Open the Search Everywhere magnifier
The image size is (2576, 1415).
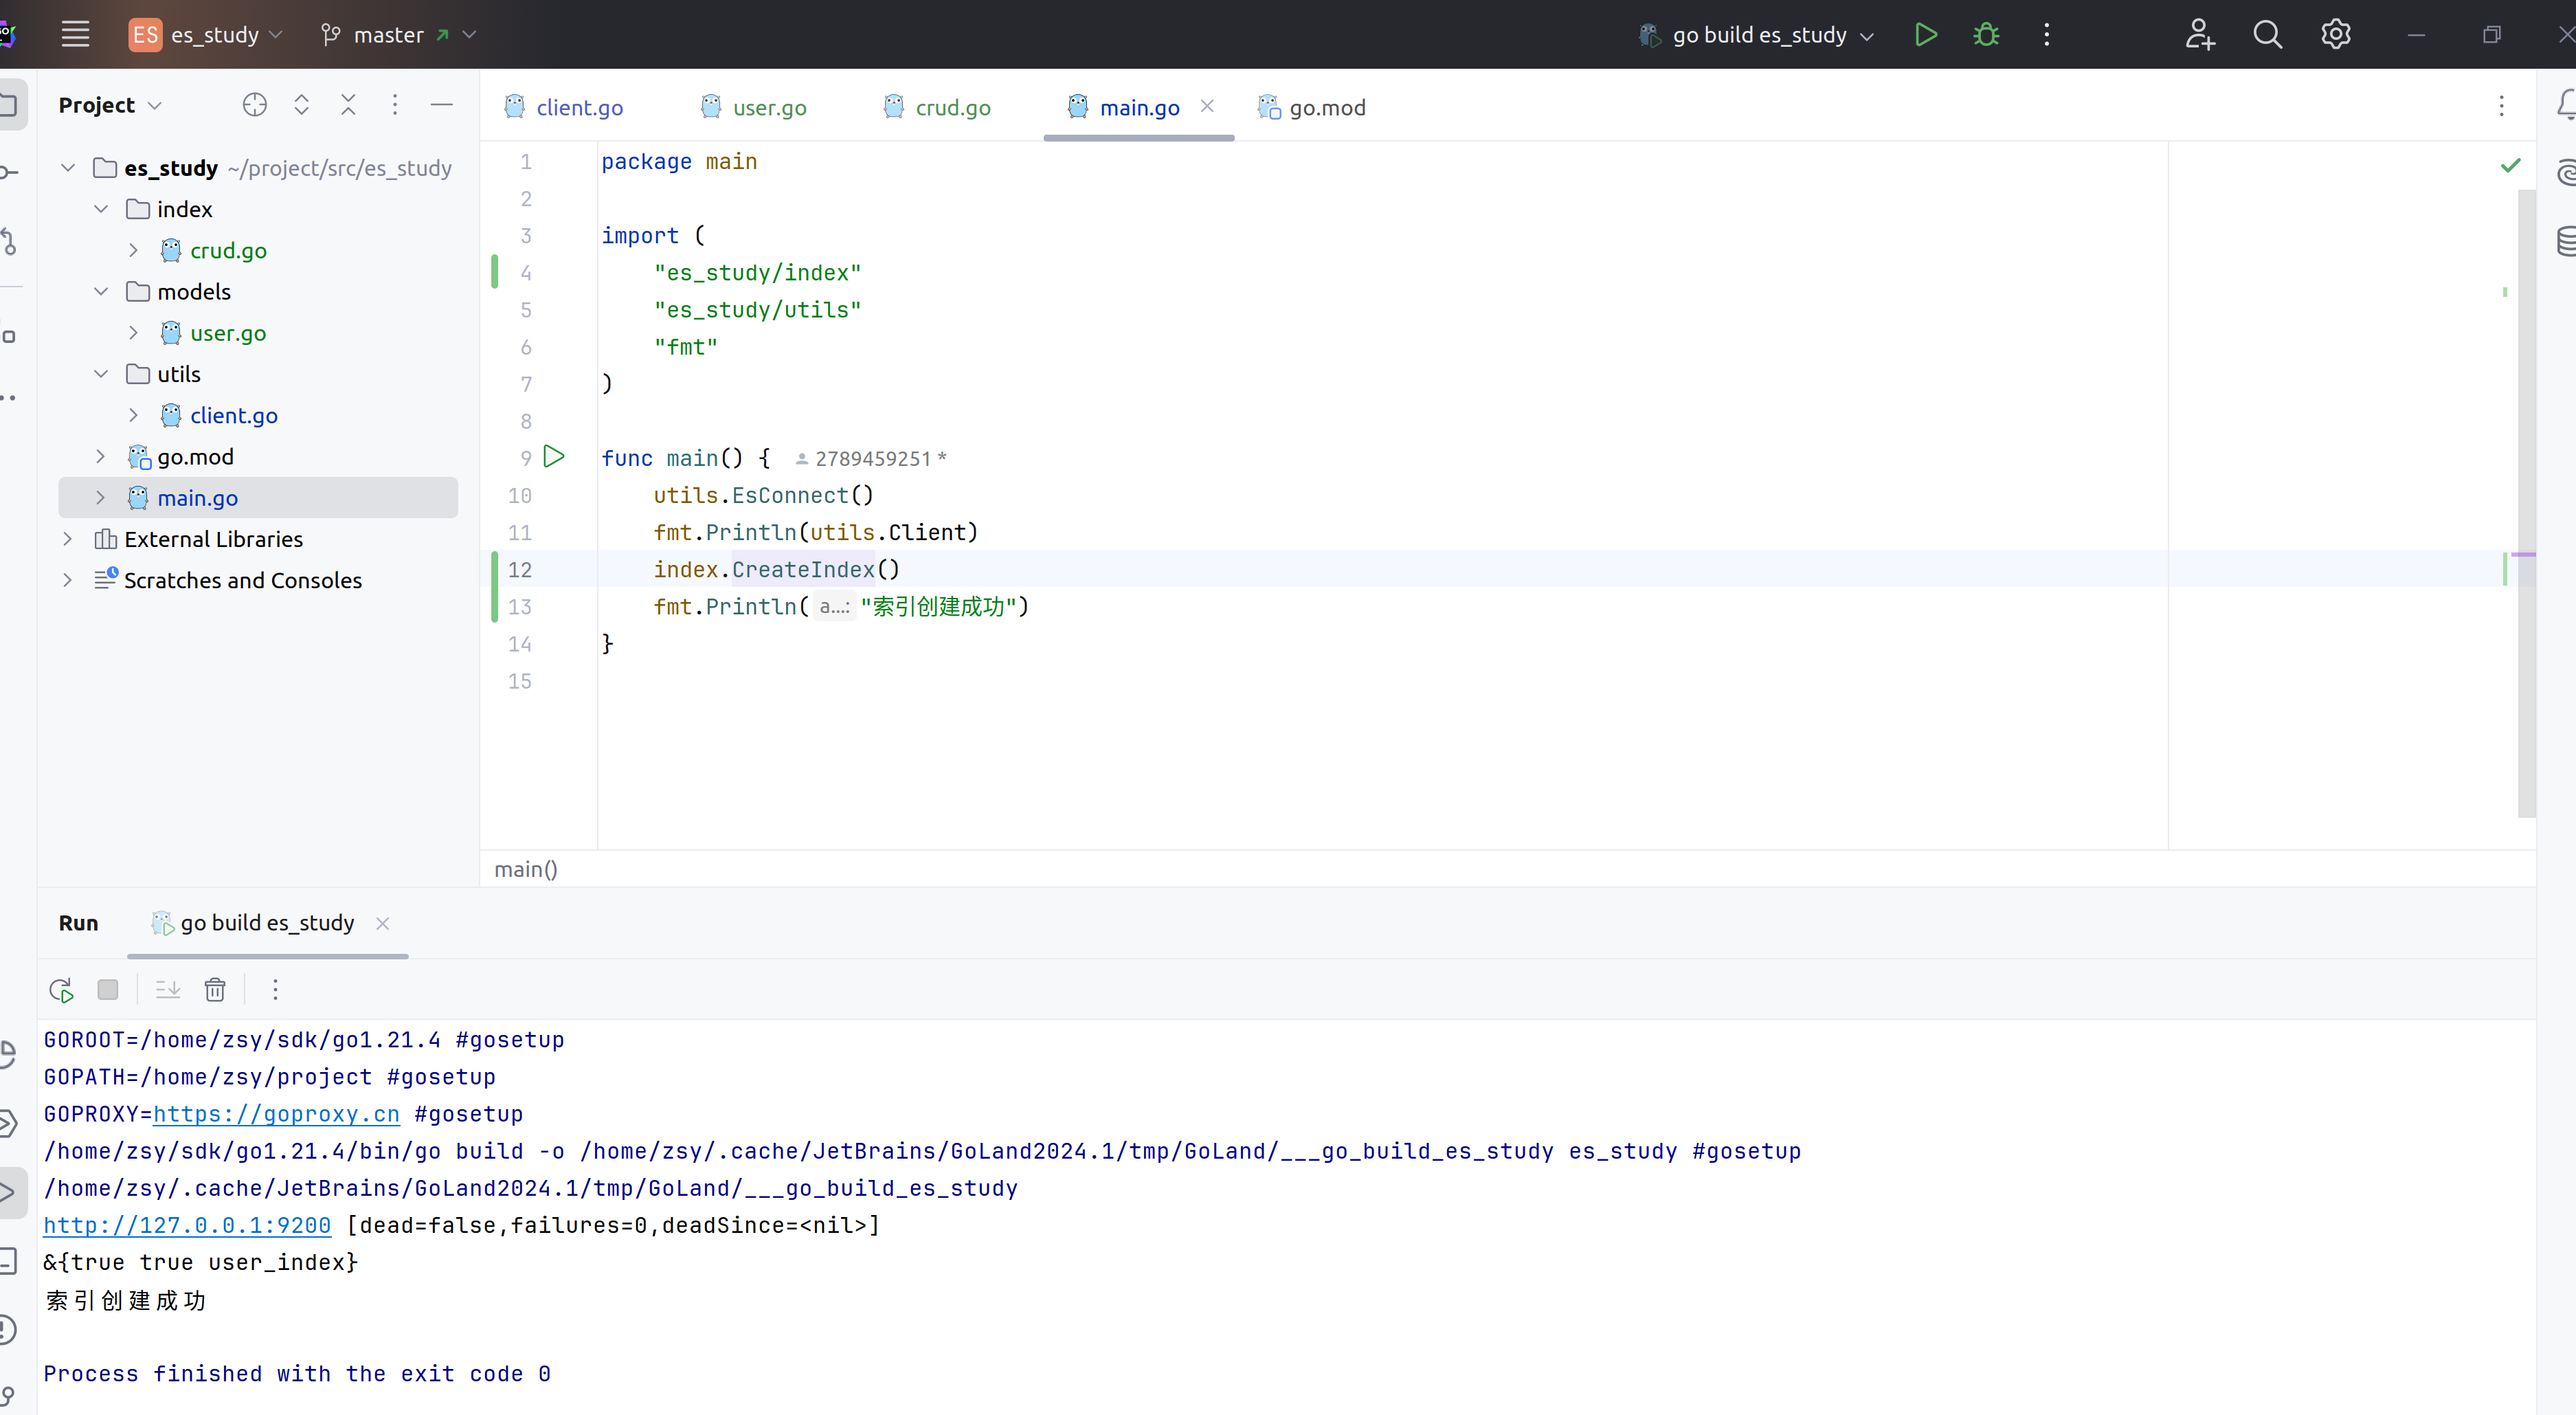click(x=2268, y=33)
